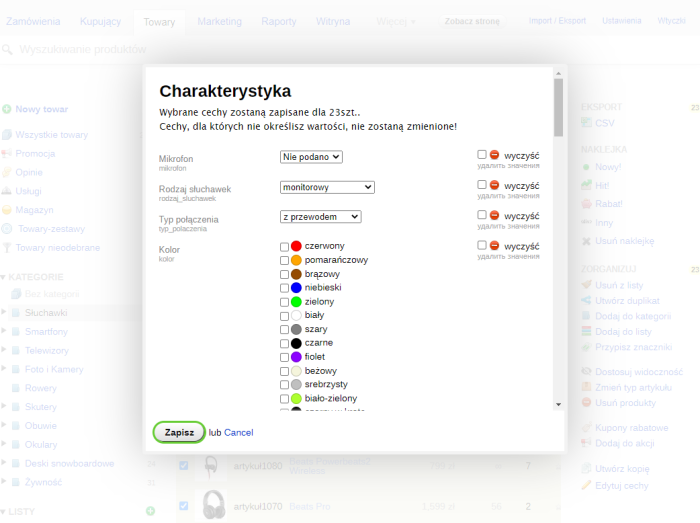Open the Rodzaj słuchawek dropdown set to monitorowy
700x523 pixels.
click(327, 187)
